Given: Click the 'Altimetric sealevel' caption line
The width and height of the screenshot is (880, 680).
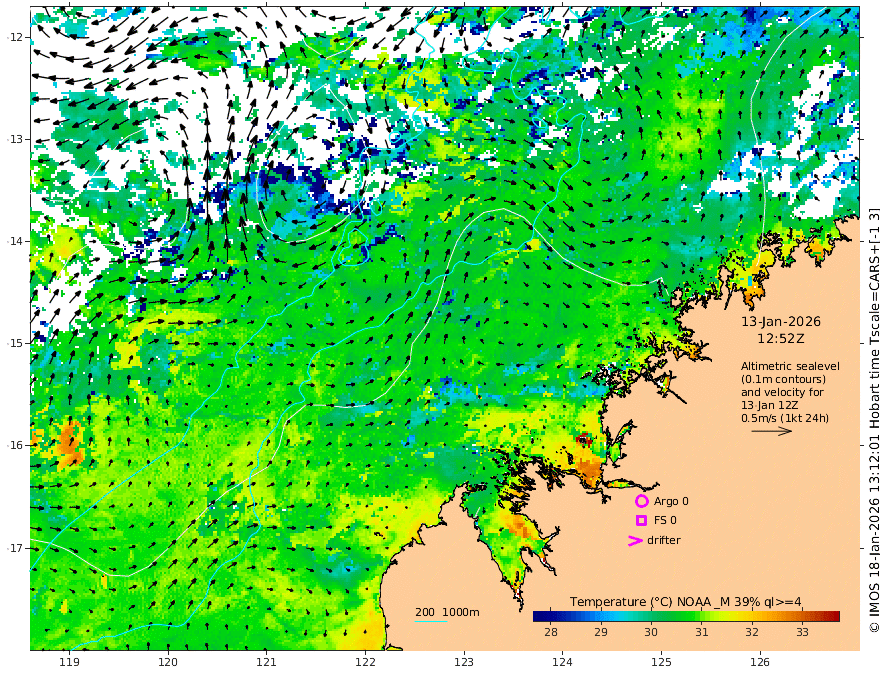Looking at the screenshot, I should point(790,366).
